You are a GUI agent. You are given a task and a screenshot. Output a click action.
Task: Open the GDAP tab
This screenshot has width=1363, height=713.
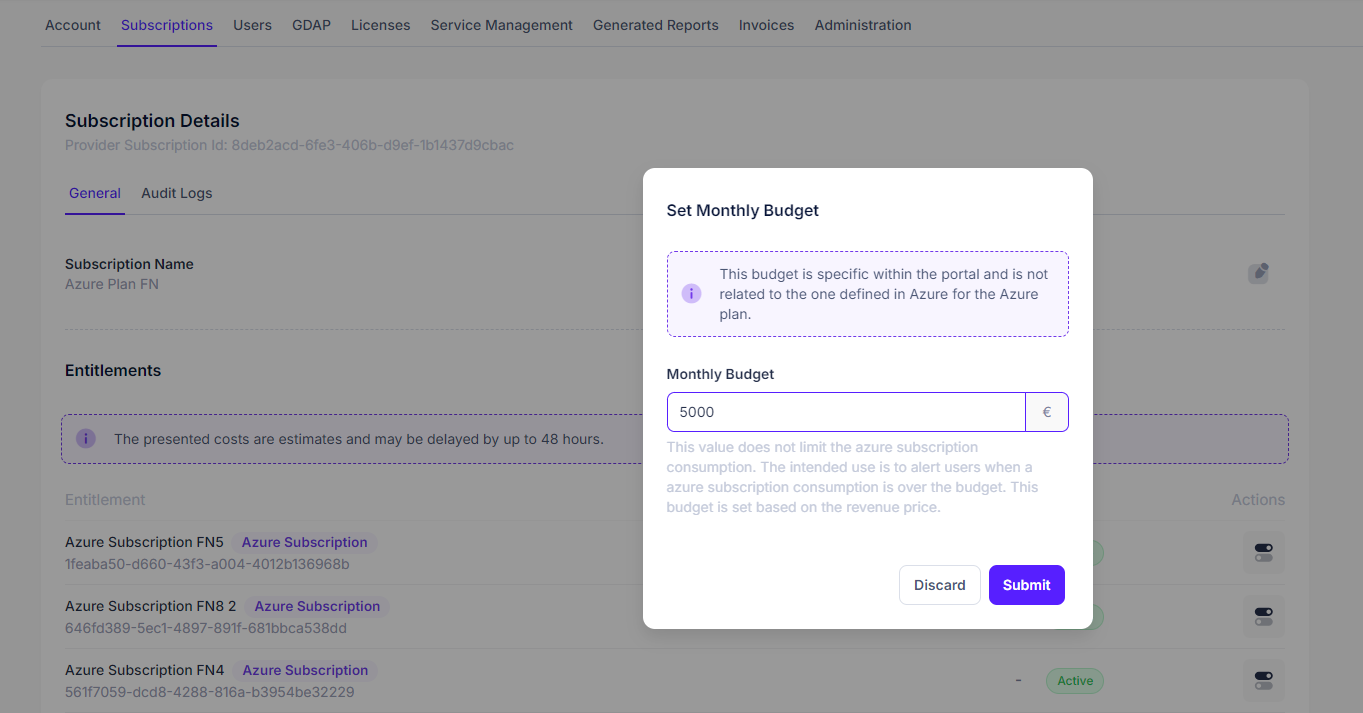click(311, 25)
